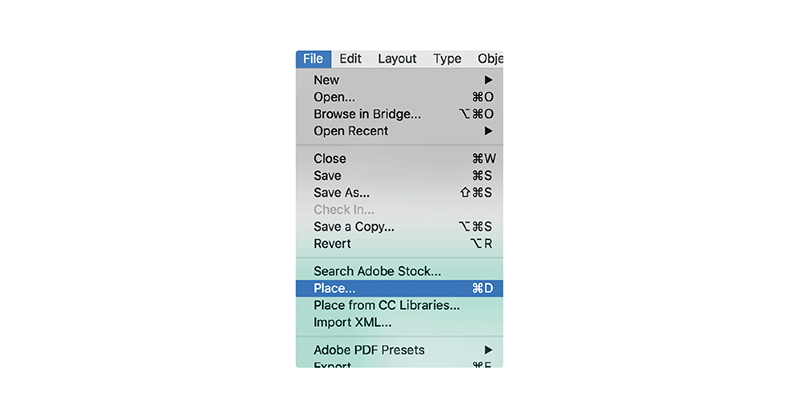The image size is (800, 418).
Task: Choose Open... from File menu
Action: tap(335, 97)
